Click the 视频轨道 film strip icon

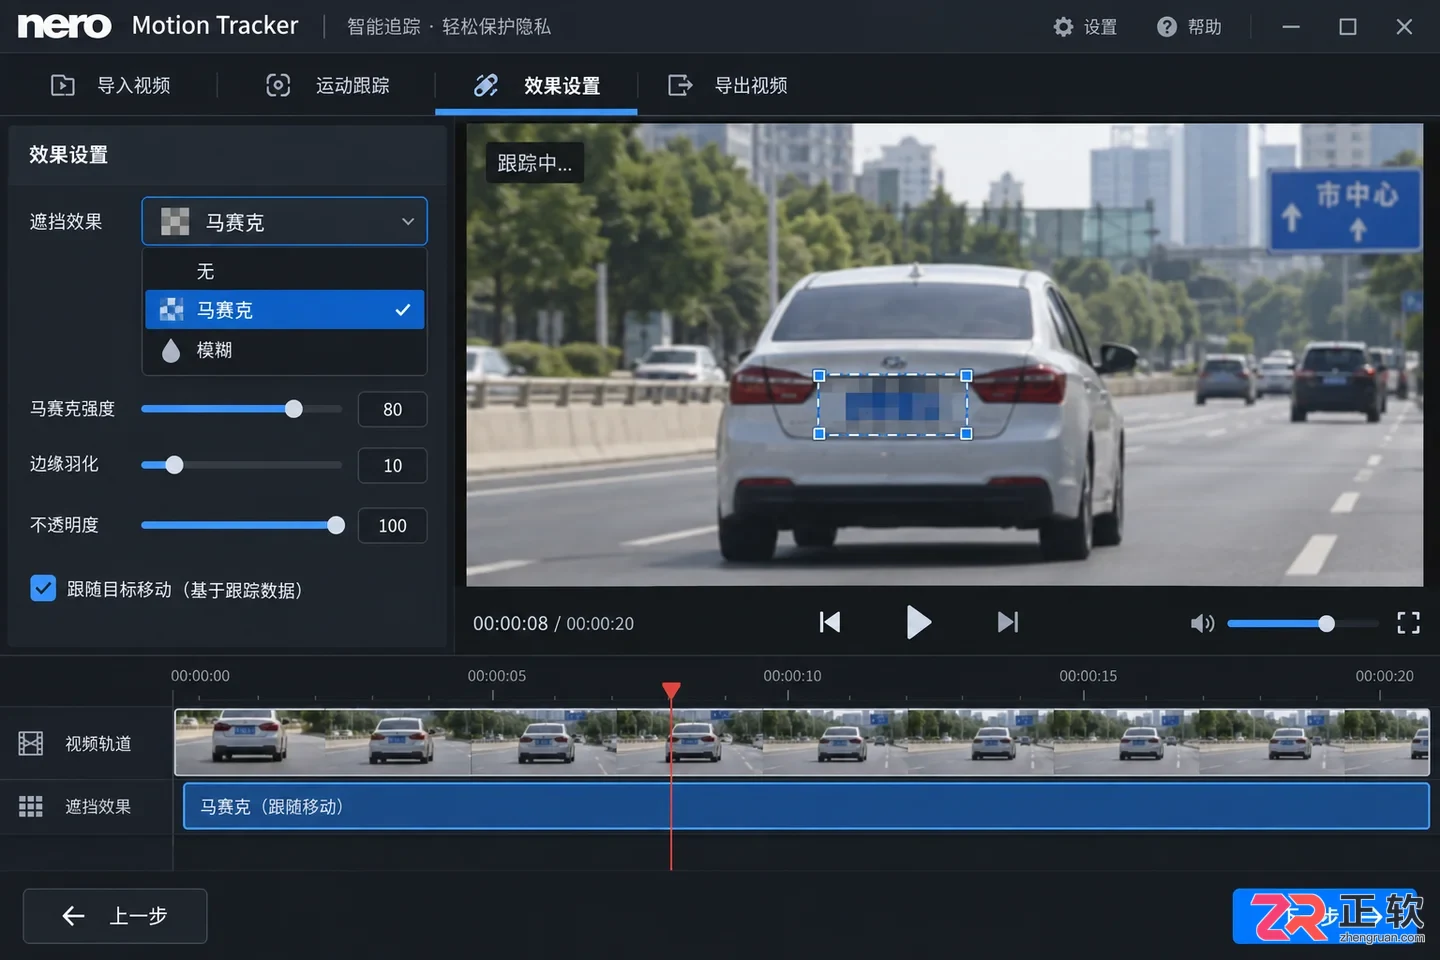point(31,743)
